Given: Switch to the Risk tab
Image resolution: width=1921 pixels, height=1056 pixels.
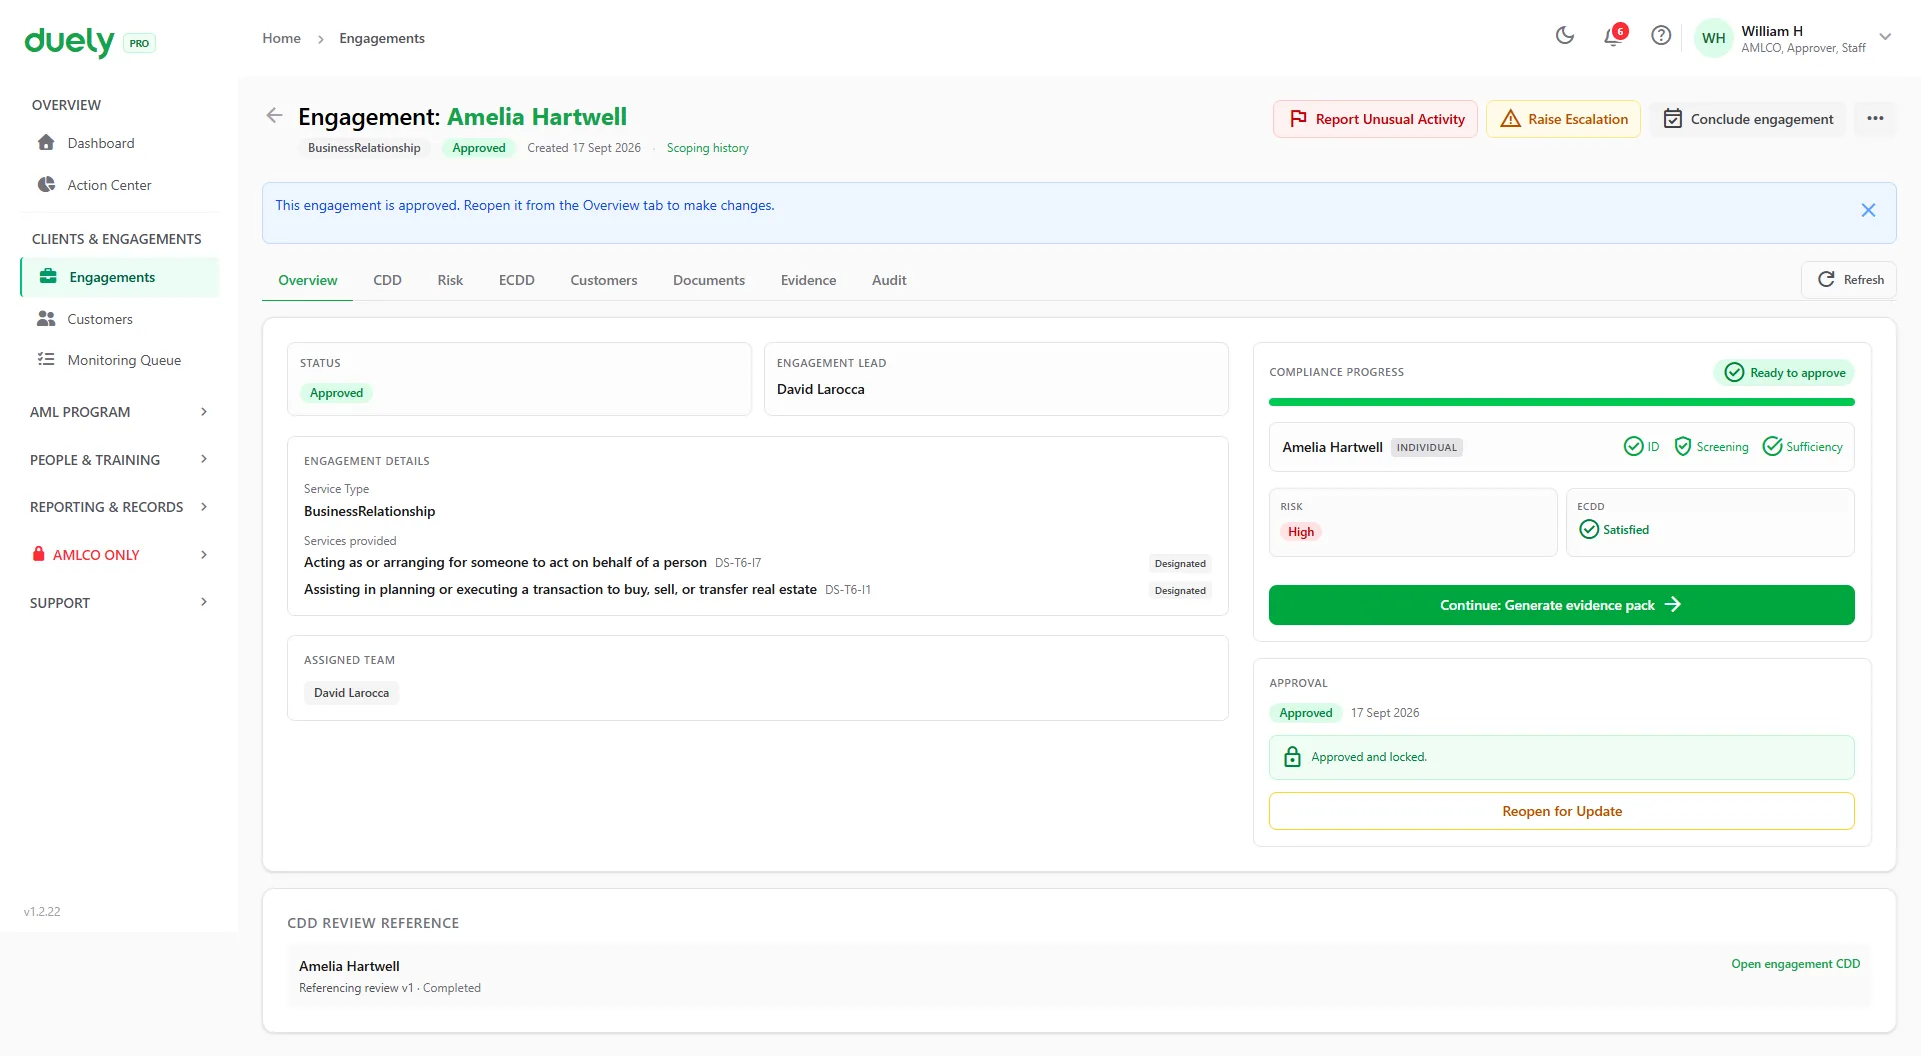Looking at the screenshot, I should pyautogui.click(x=450, y=280).
